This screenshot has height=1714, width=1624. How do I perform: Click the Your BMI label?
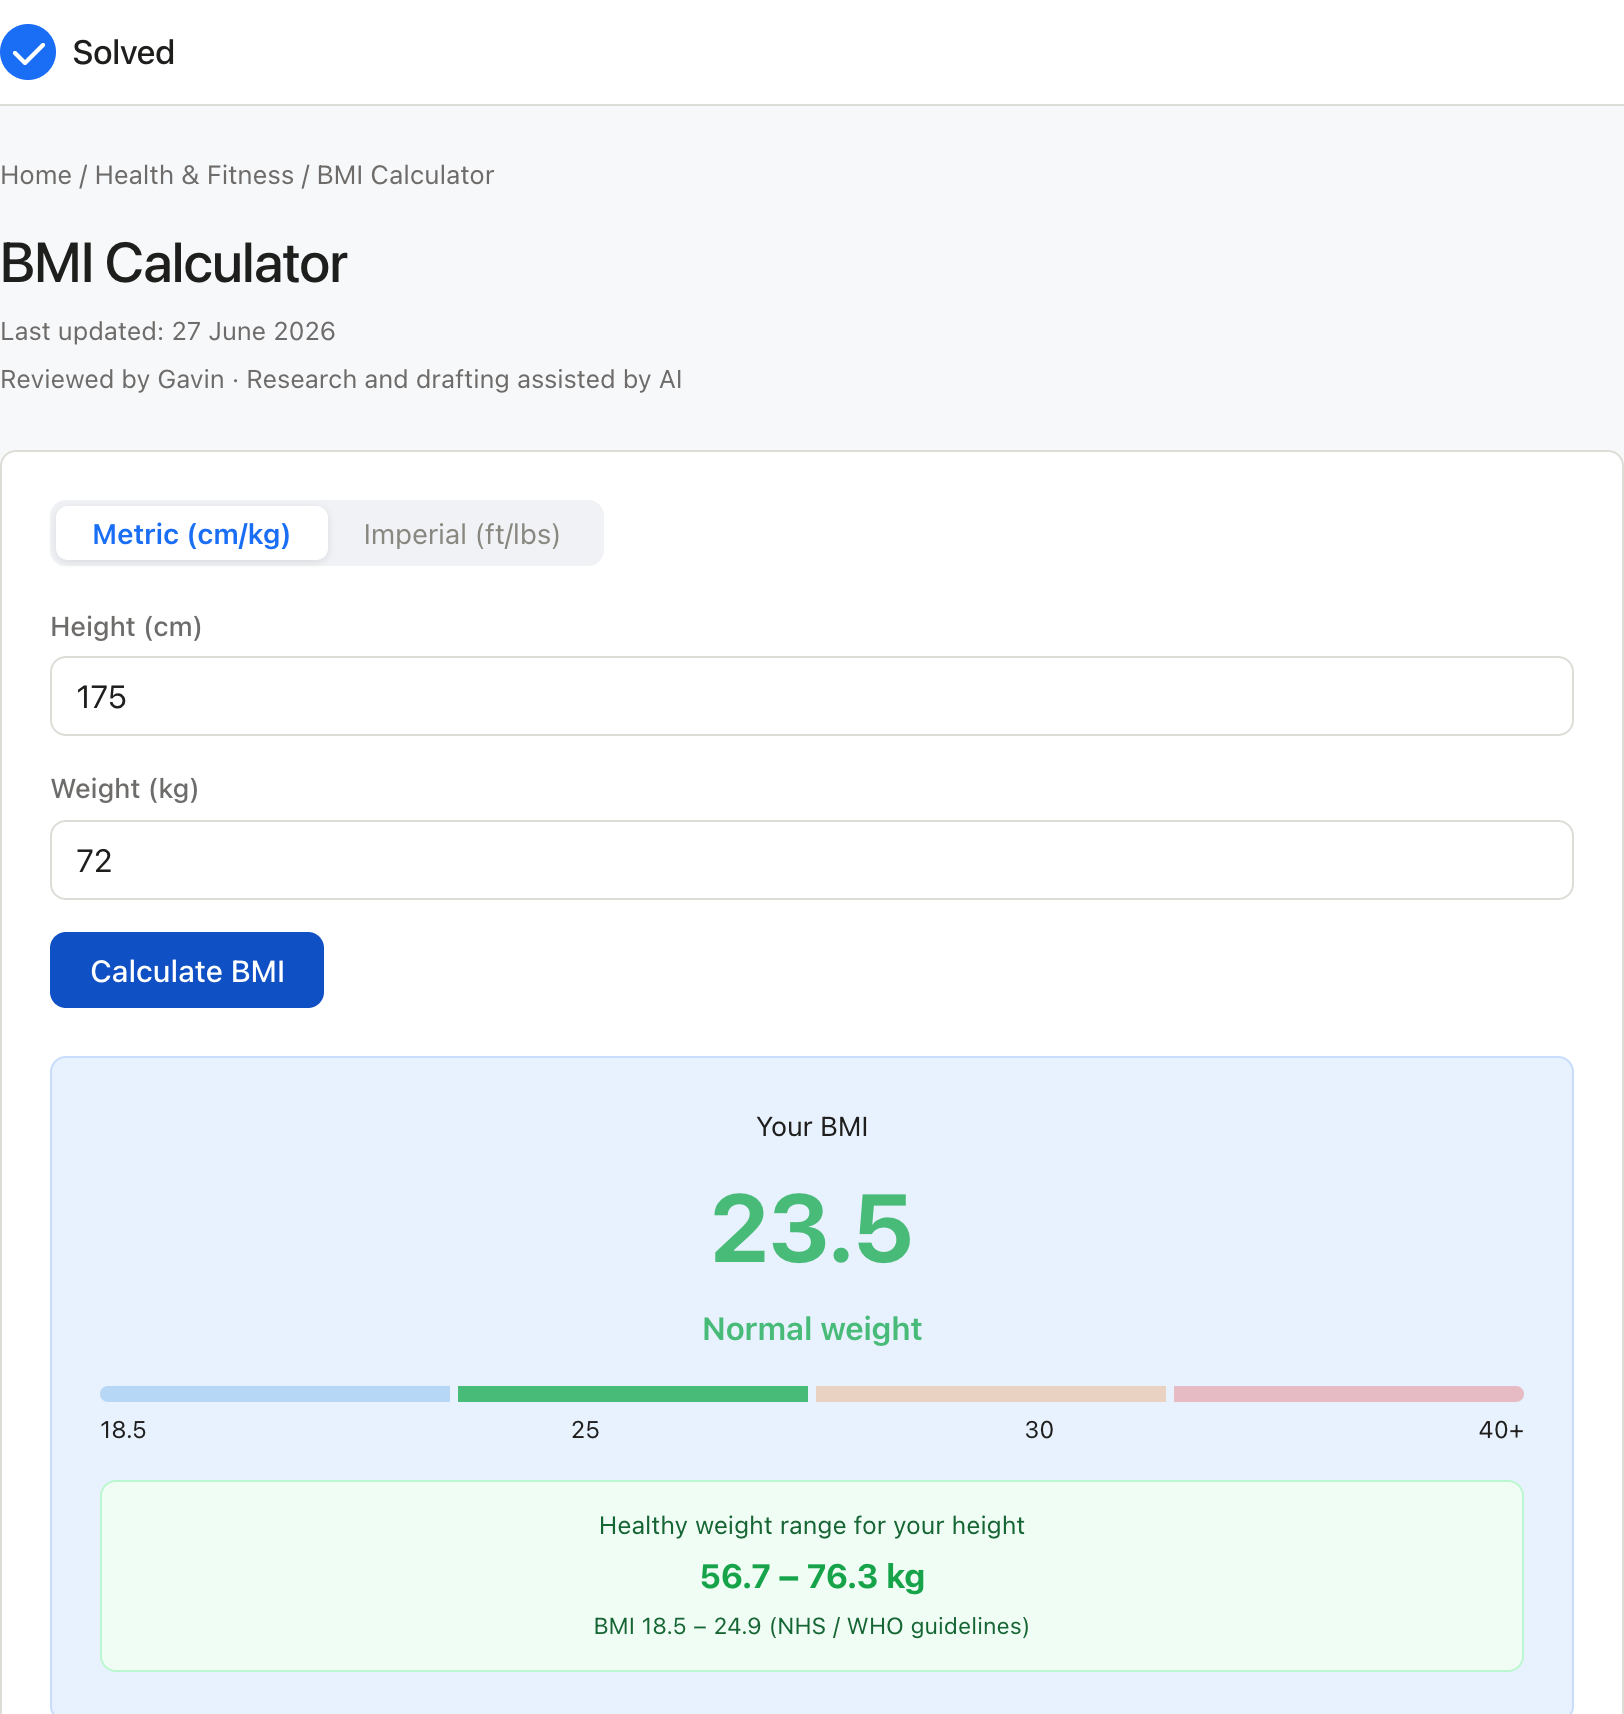[x=812, y=1127]
